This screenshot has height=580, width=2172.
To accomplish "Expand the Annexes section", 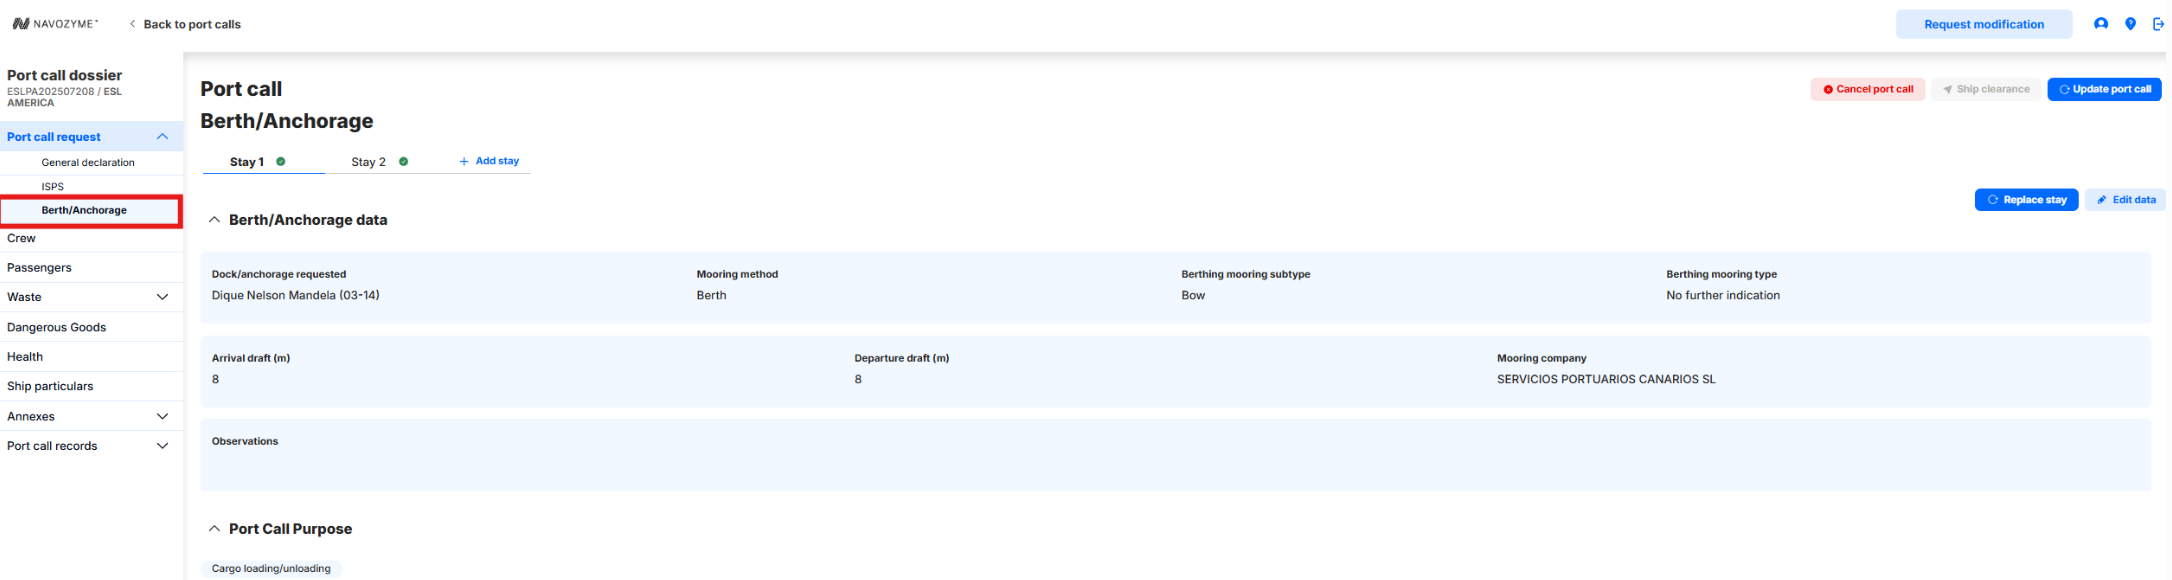I will [x=162, y=416].
